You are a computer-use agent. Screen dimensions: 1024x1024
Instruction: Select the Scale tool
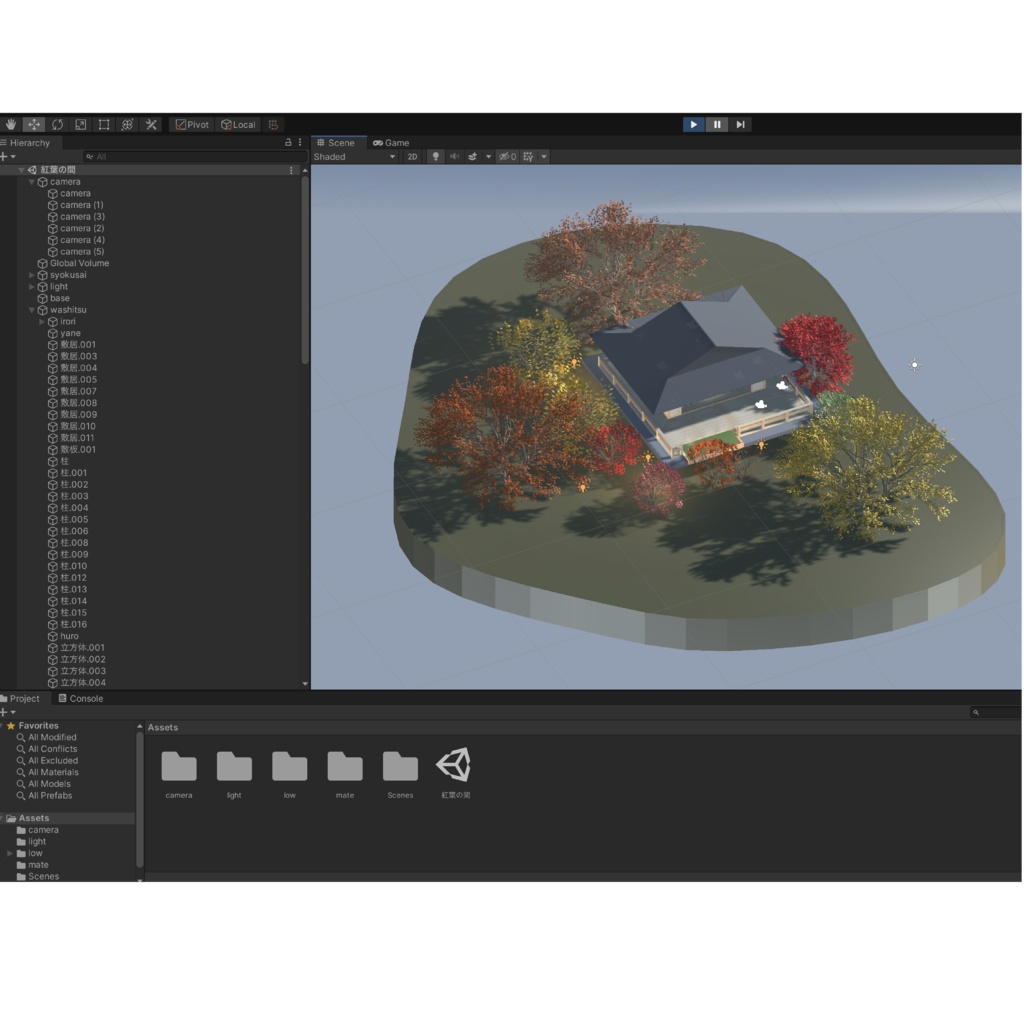pos(81,124)
